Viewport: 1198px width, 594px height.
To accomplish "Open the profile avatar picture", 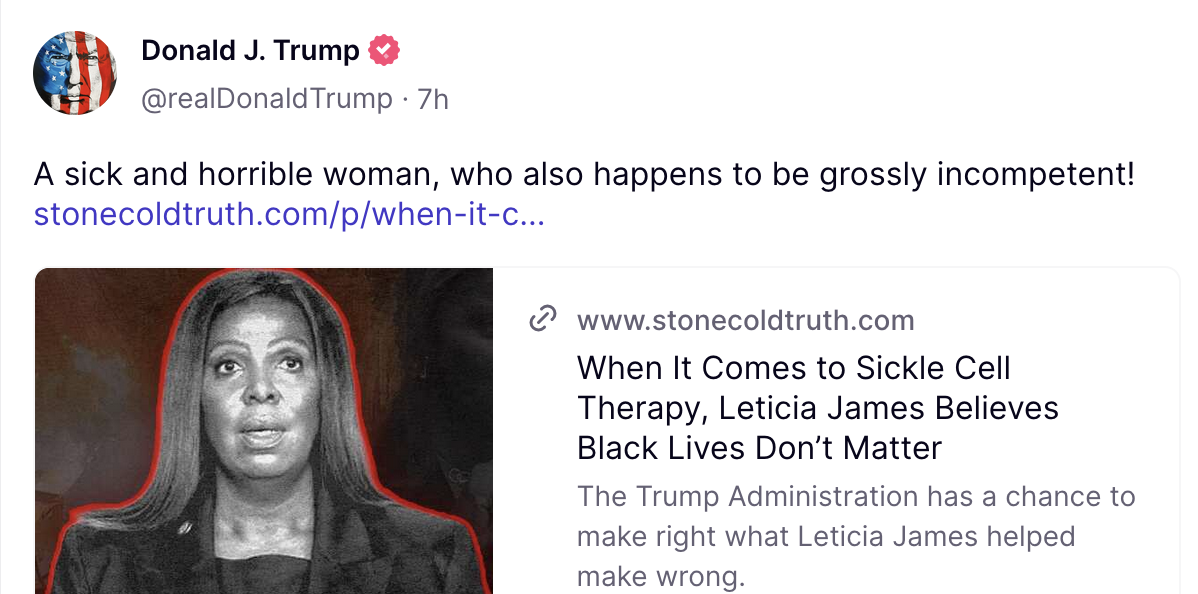I will pos(76,72).
